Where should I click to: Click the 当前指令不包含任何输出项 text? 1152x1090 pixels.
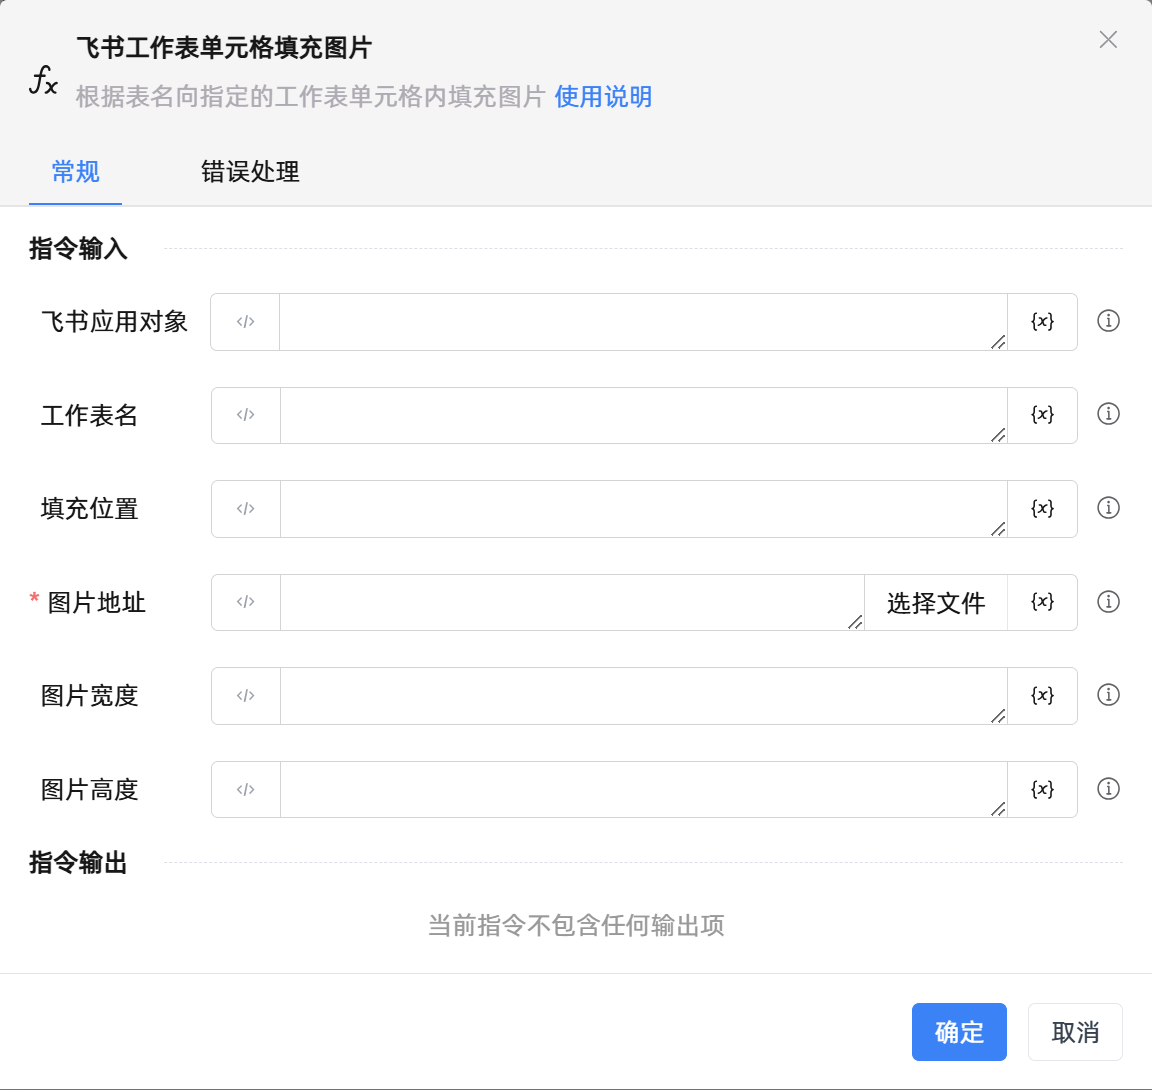(576, 925)
